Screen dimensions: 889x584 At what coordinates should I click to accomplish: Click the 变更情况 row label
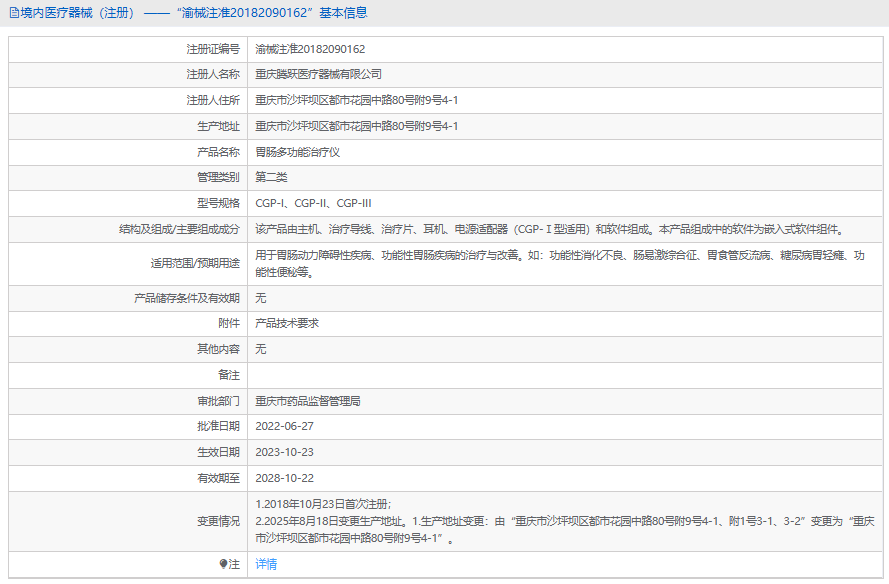tap(218, 521)
